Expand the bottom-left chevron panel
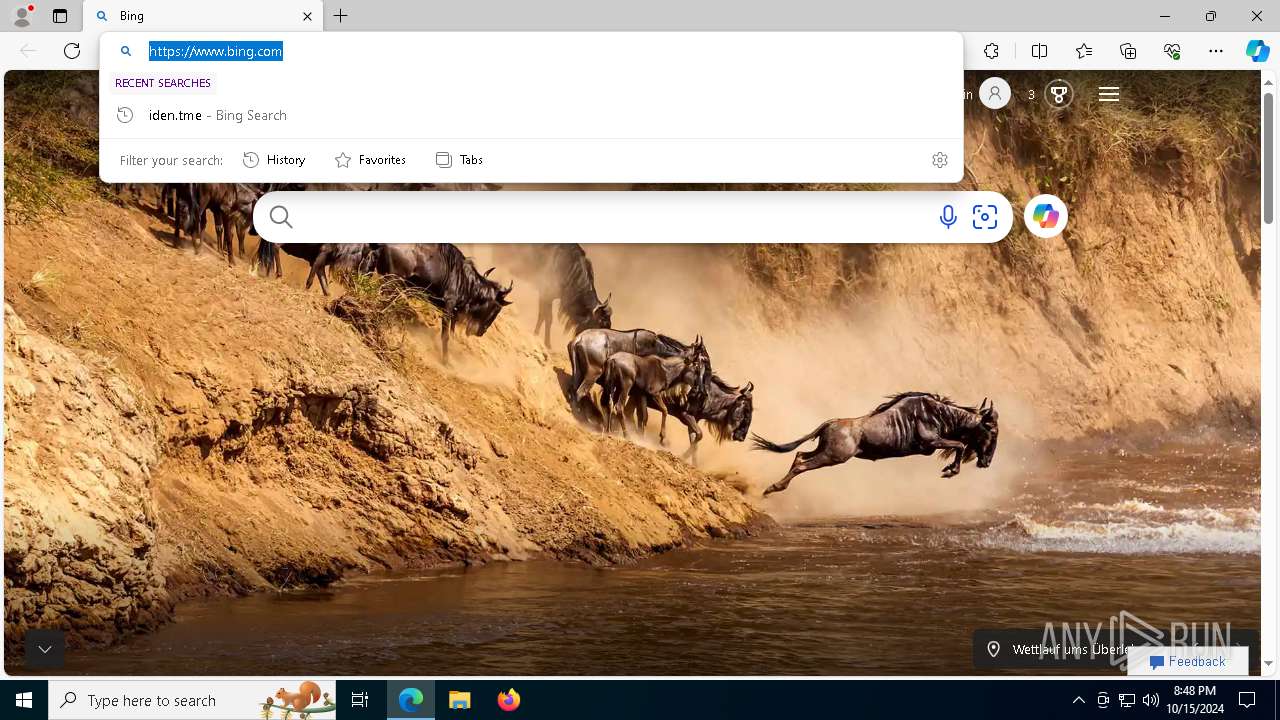Viewport: 1280px width, 720px height. [x=45, y=649]
